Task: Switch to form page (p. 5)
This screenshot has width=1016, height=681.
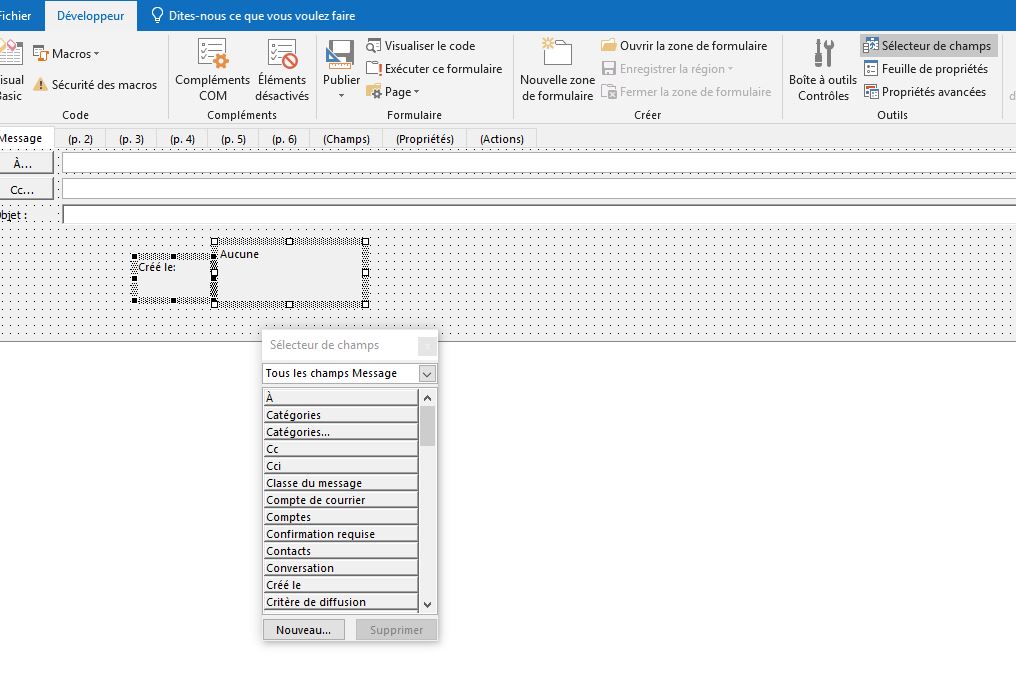Action: pyautogui.click(x=233, y=139)
